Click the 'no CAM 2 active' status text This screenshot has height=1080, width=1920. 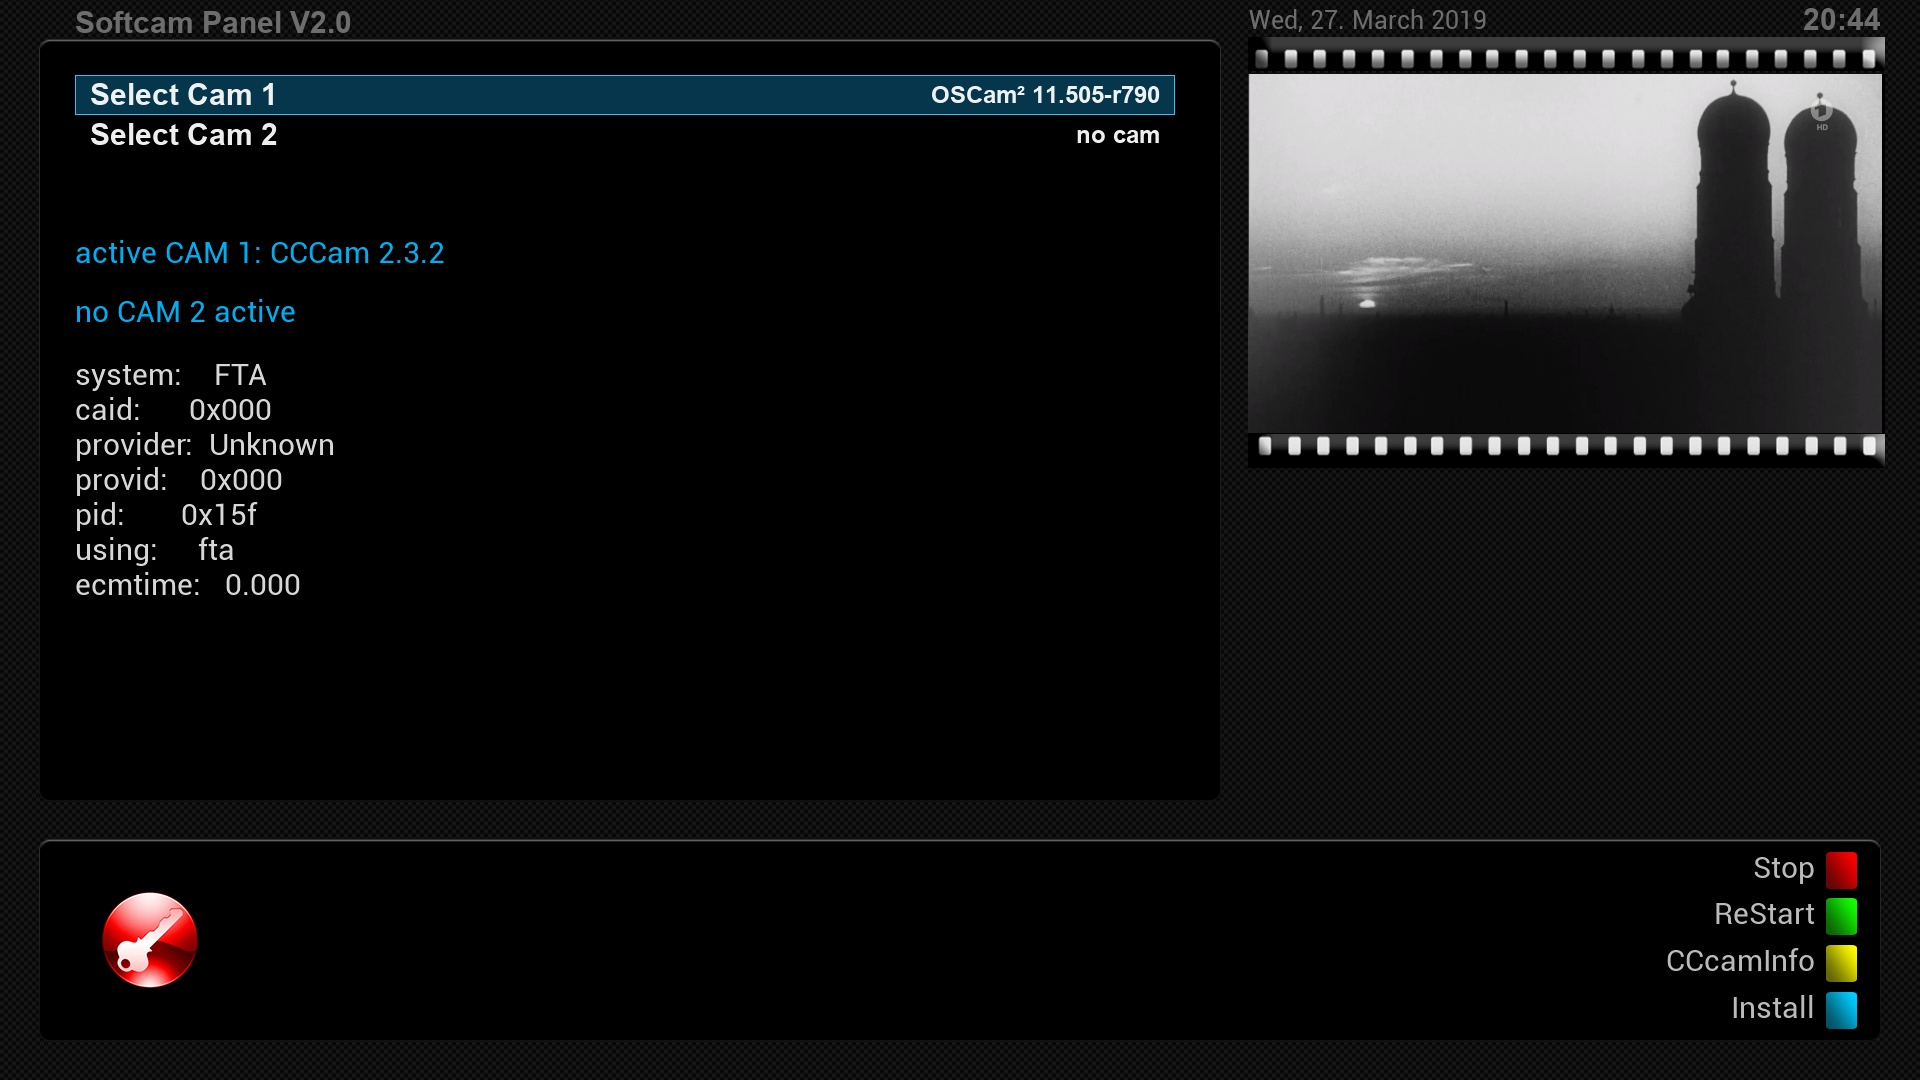[x=185, y=312]
